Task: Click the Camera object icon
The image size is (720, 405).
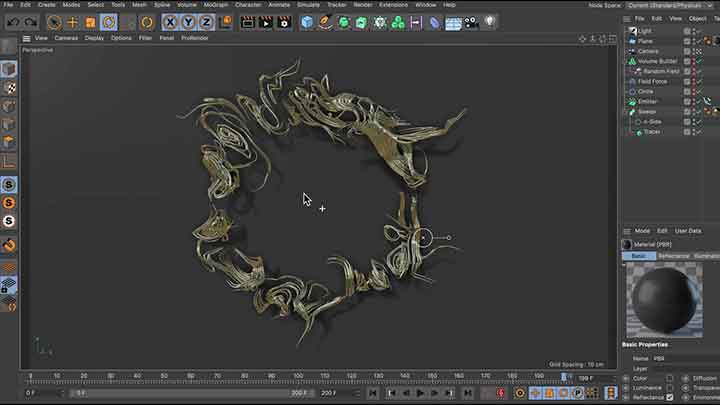Action: click(x=471, y=22)
